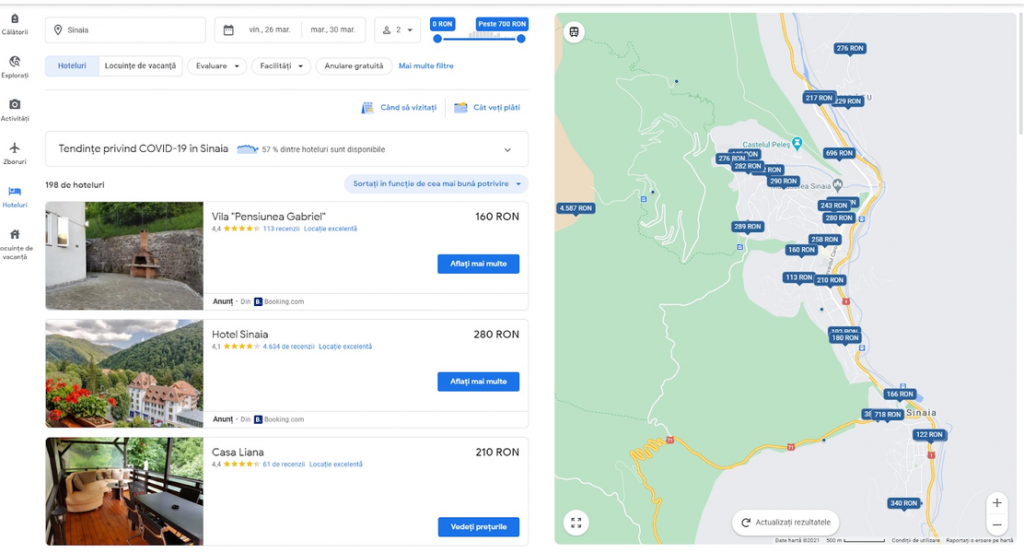This screenshot has height=553, width=1024.
Task: Expand map to fullscreen
Action: (575, 522)
